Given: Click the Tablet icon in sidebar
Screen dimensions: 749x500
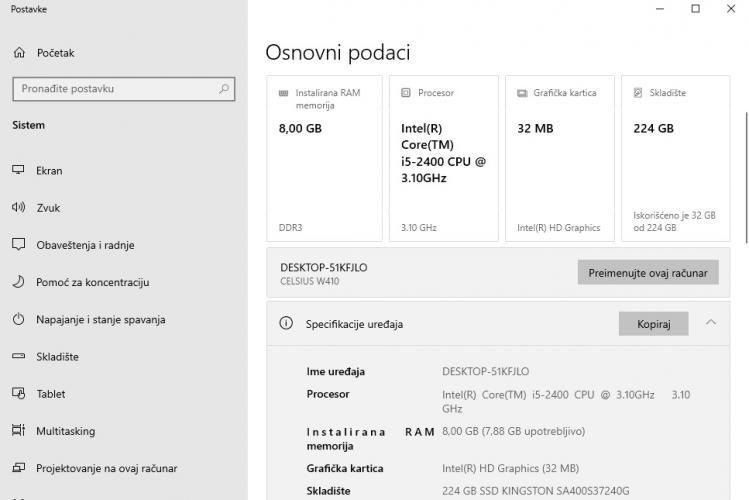Looking at the screenshot, I should coord(18,394).
